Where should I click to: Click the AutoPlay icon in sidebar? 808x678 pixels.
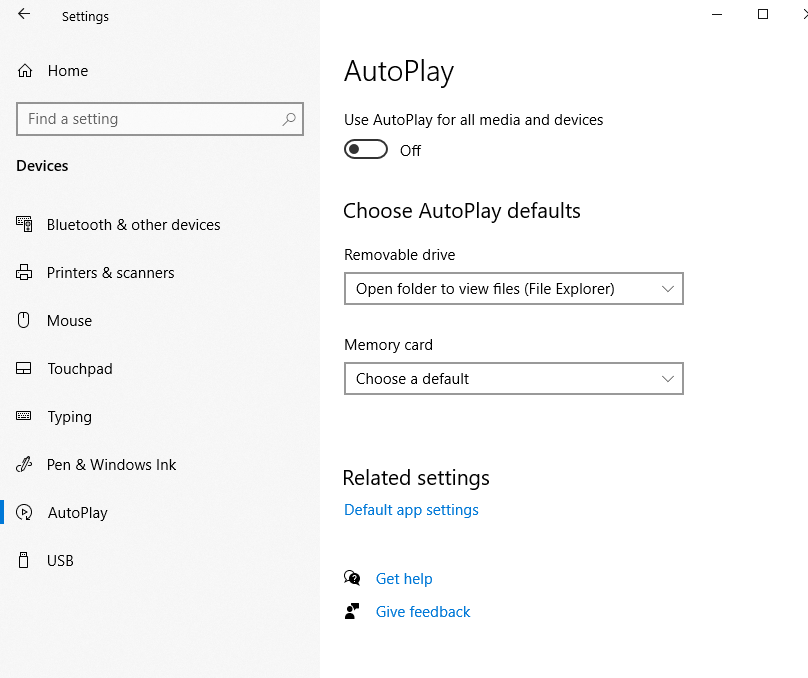coord(24,512)
